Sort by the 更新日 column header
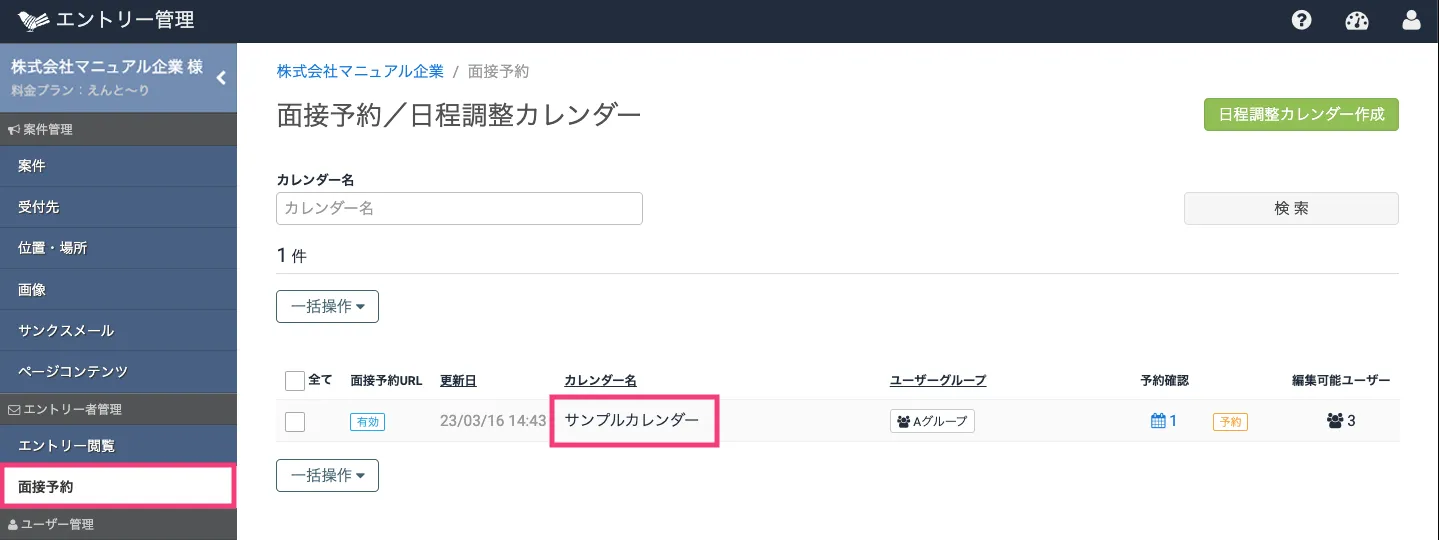1439x540 pixels. click(x=458, y=381)
